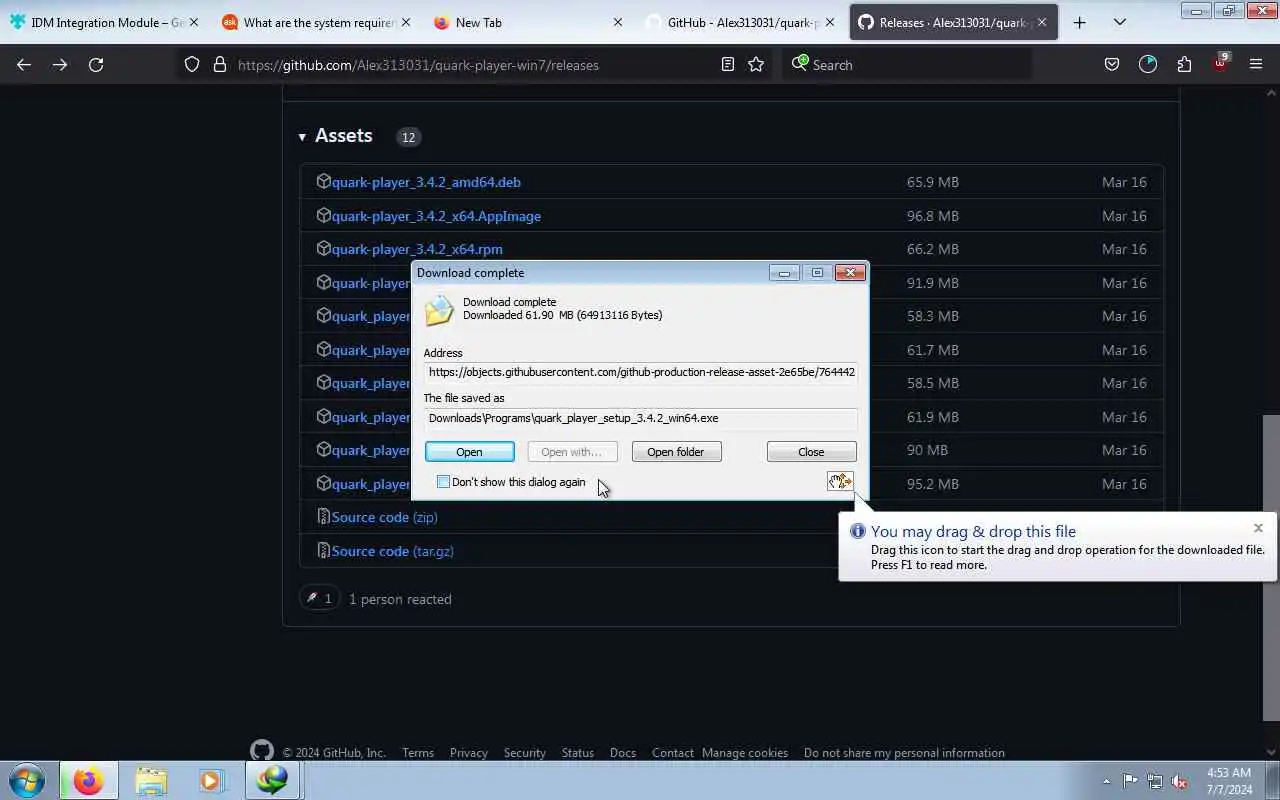Click the page vertical scrollbar
Image resolution: width=1280 pixels, height=800 pixels.
1271,567
